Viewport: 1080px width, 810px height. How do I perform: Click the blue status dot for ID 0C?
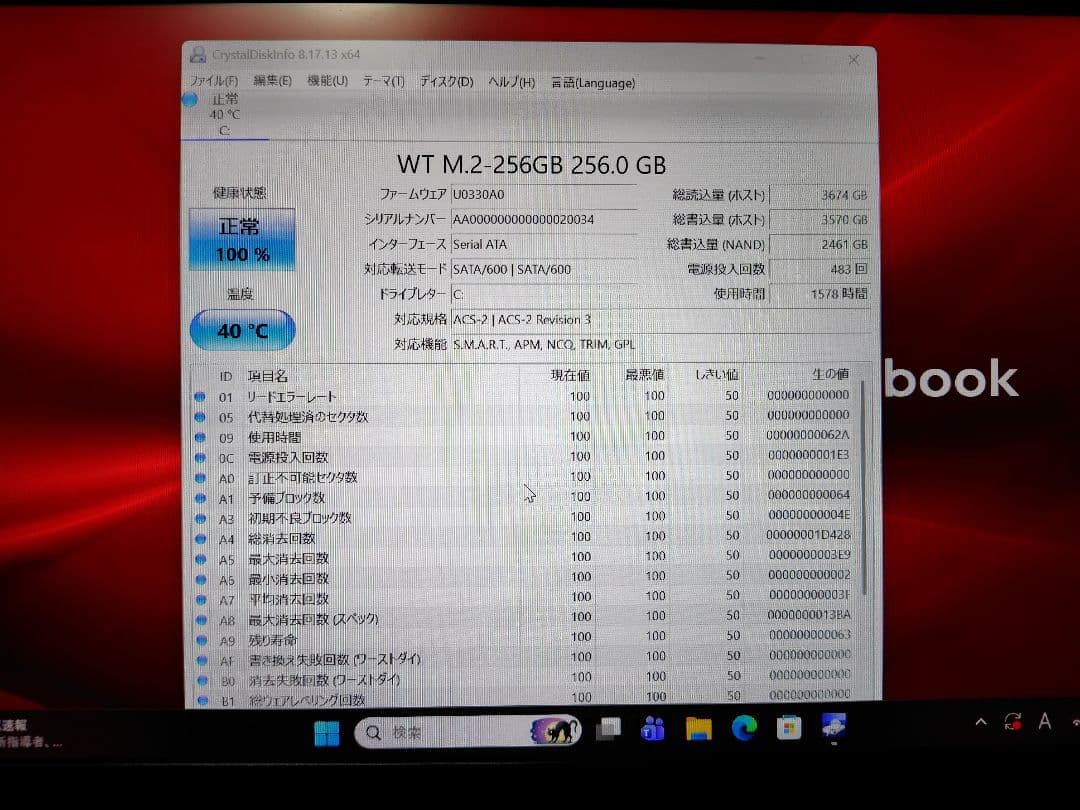[200, 457]
